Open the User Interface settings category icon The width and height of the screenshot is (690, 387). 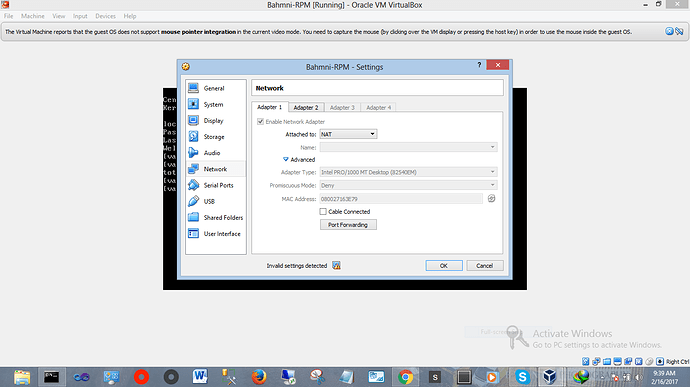pos(193,233)
